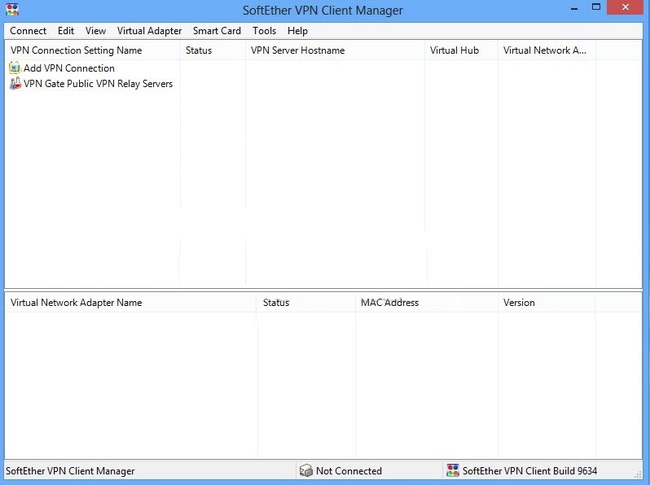This screenshot has height=485, width=650.
Task: Select the VPN Gate flask icon
Action: [x=15, y=84]
